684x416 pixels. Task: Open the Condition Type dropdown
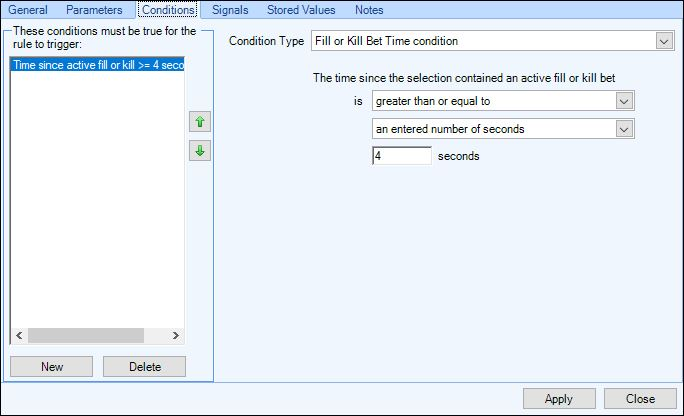[492, 41]
